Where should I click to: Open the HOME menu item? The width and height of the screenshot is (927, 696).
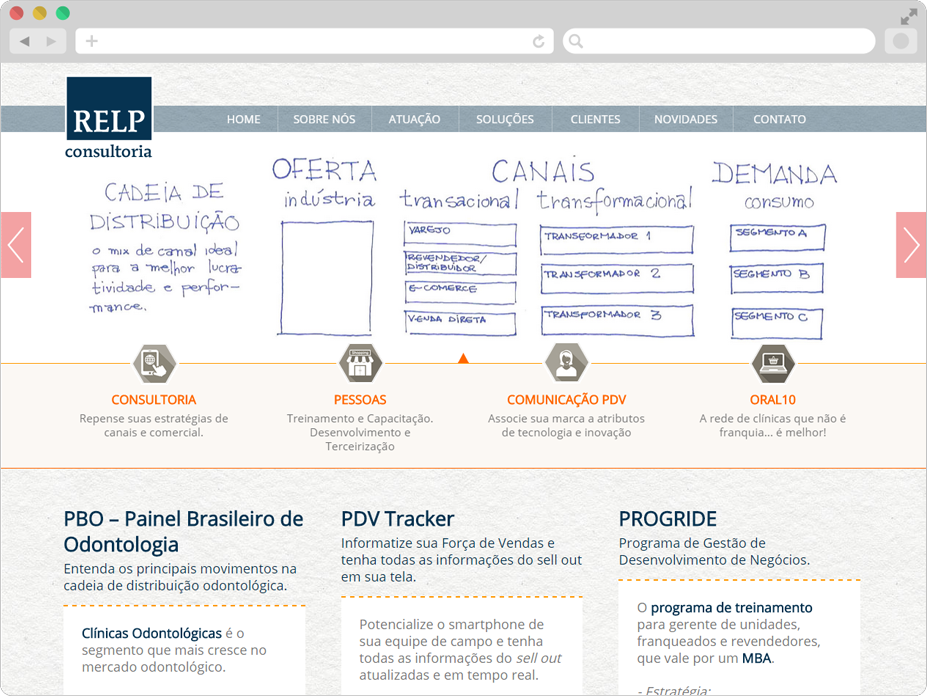[243, 119]
